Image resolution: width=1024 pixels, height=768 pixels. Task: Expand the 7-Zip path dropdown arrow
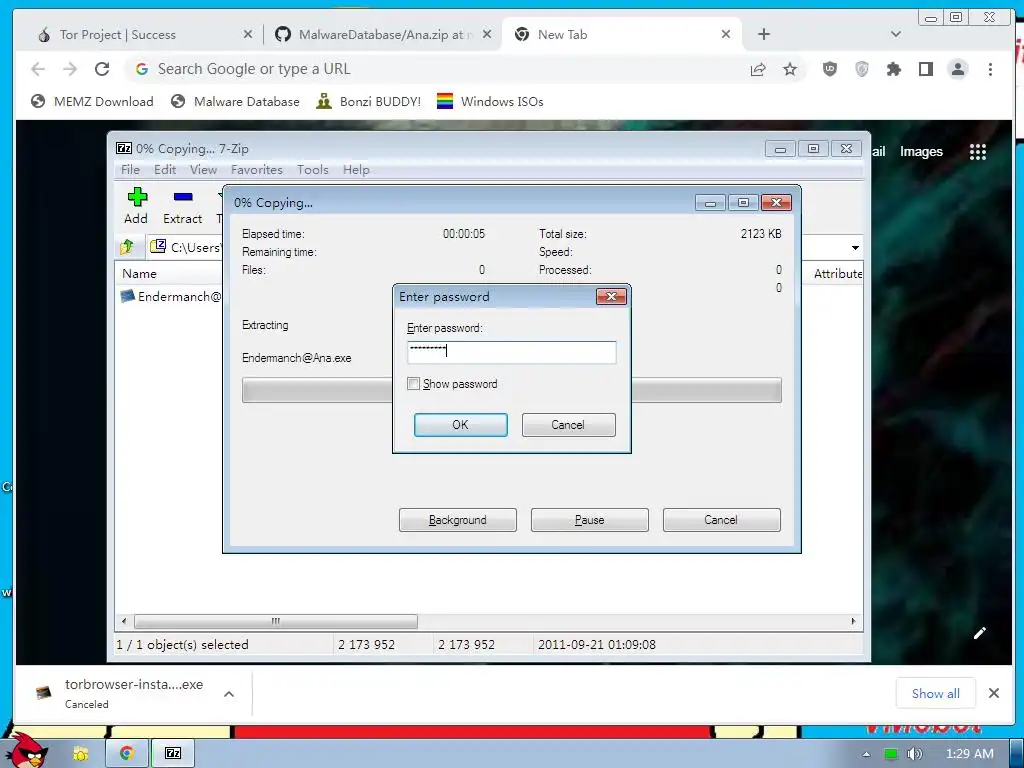tap(855, 248)
